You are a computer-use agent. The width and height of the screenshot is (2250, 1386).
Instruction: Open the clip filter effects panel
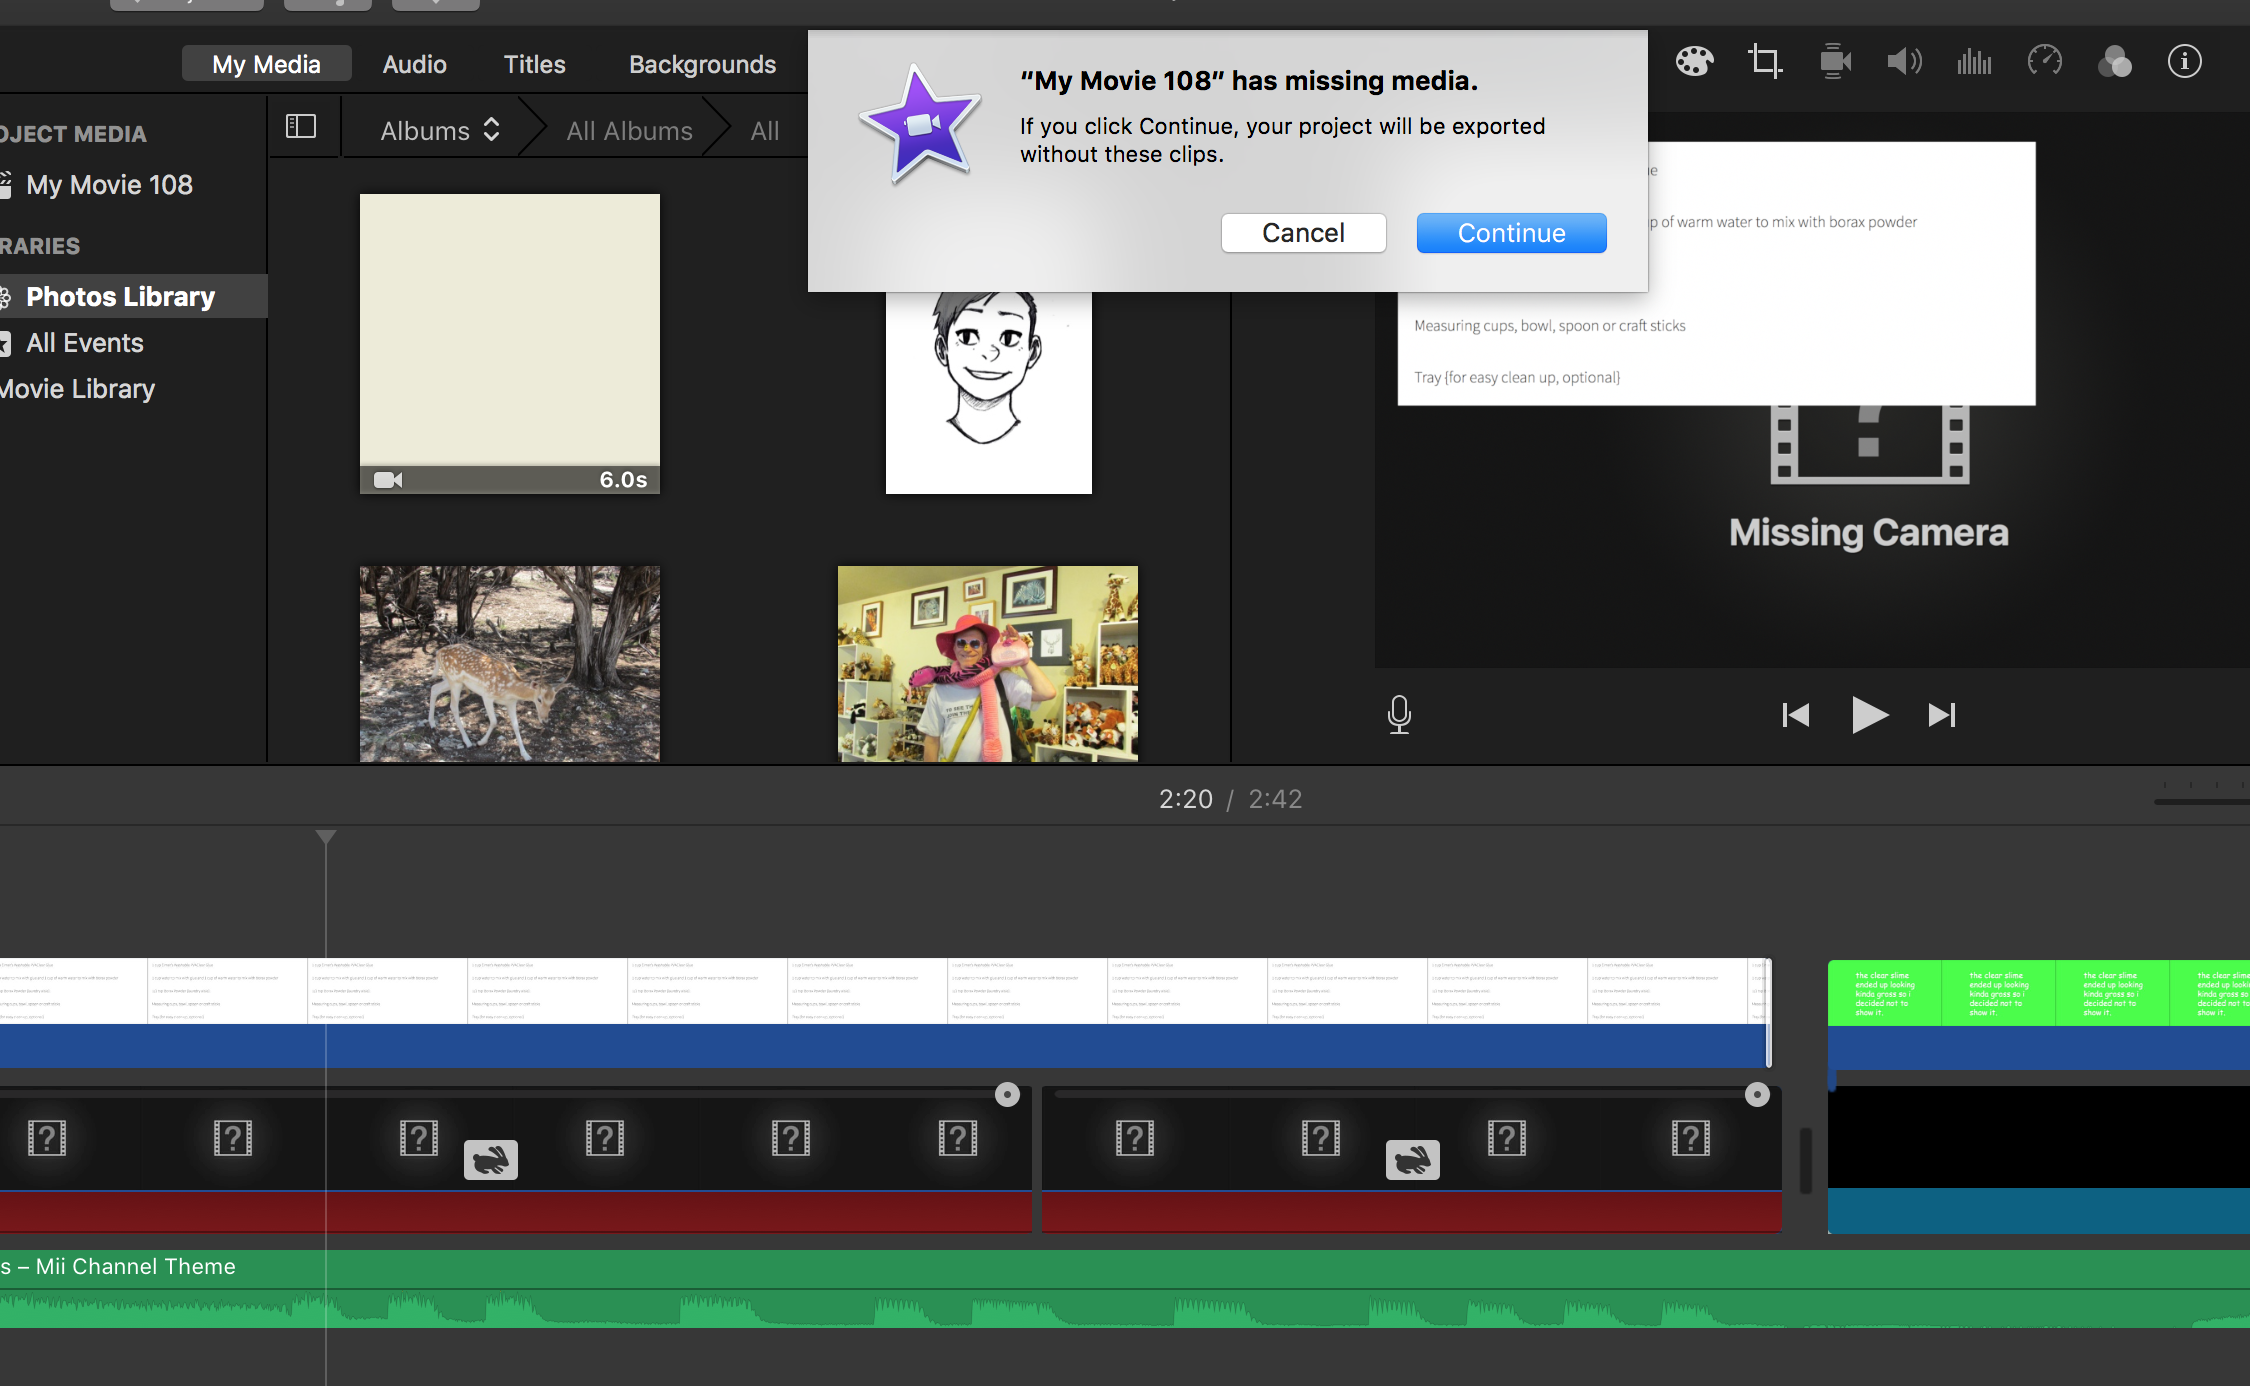(2116, 61)
